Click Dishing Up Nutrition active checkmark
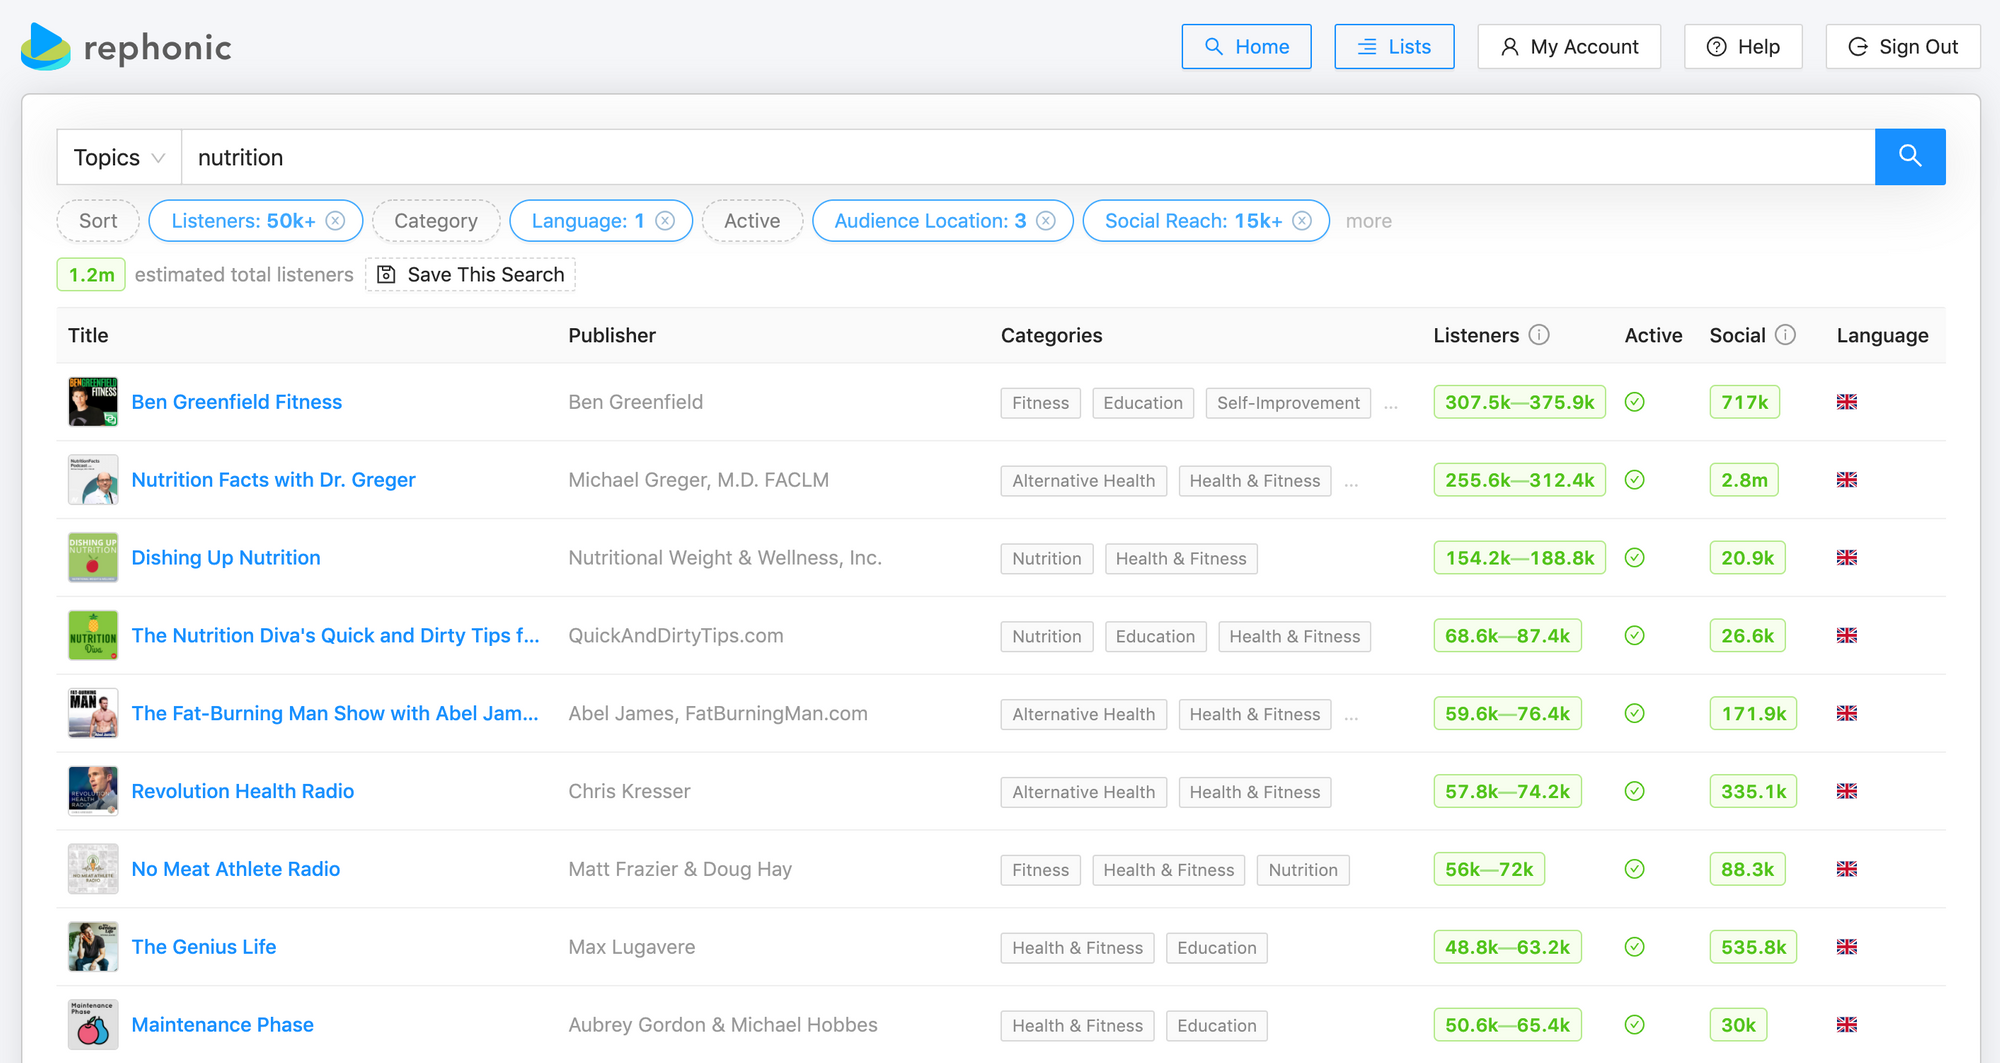The image size is (2000, 1063). coord(1635,558)
